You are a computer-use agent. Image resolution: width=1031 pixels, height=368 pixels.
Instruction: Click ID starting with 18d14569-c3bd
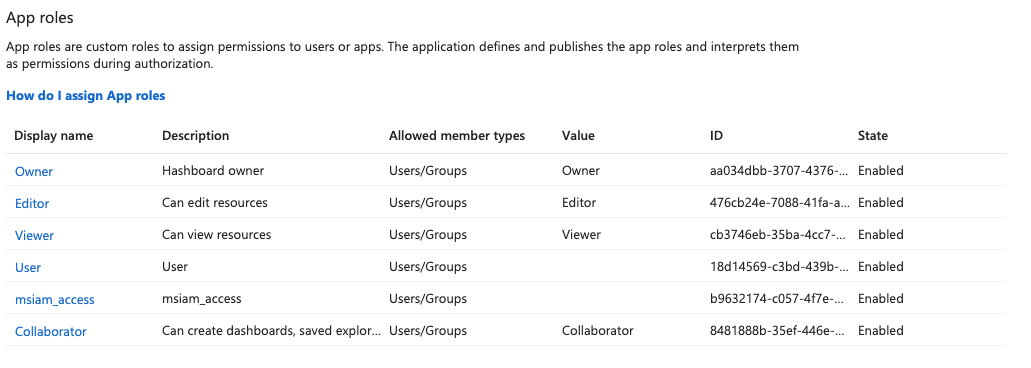point(780,267)
